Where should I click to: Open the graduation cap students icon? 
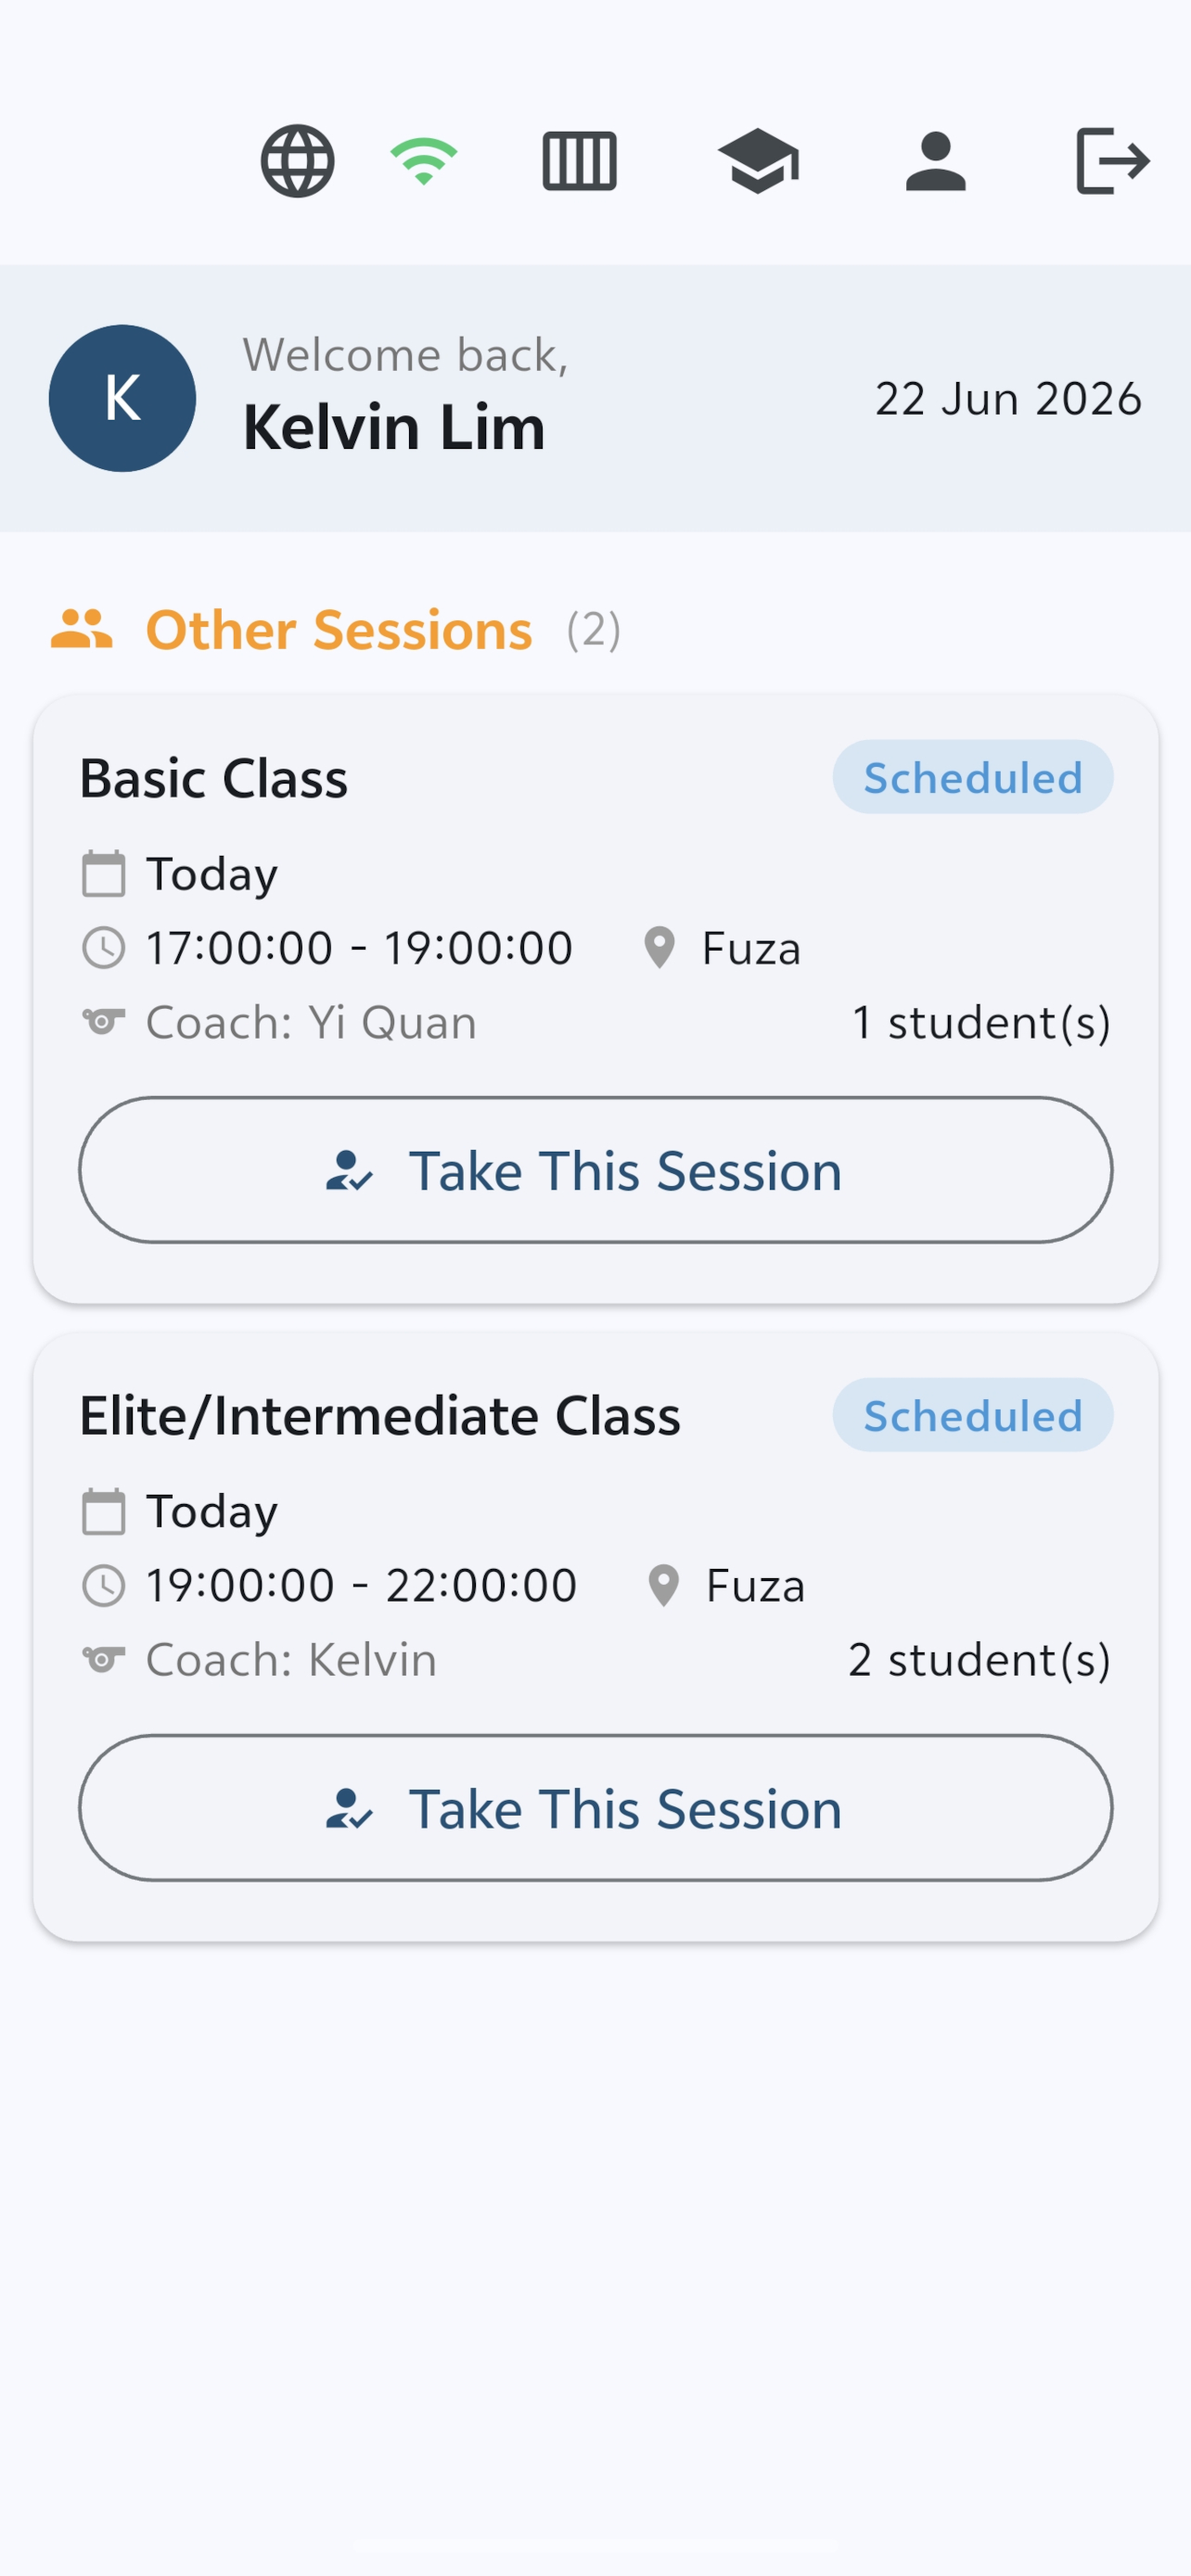(x=758, y=161)
